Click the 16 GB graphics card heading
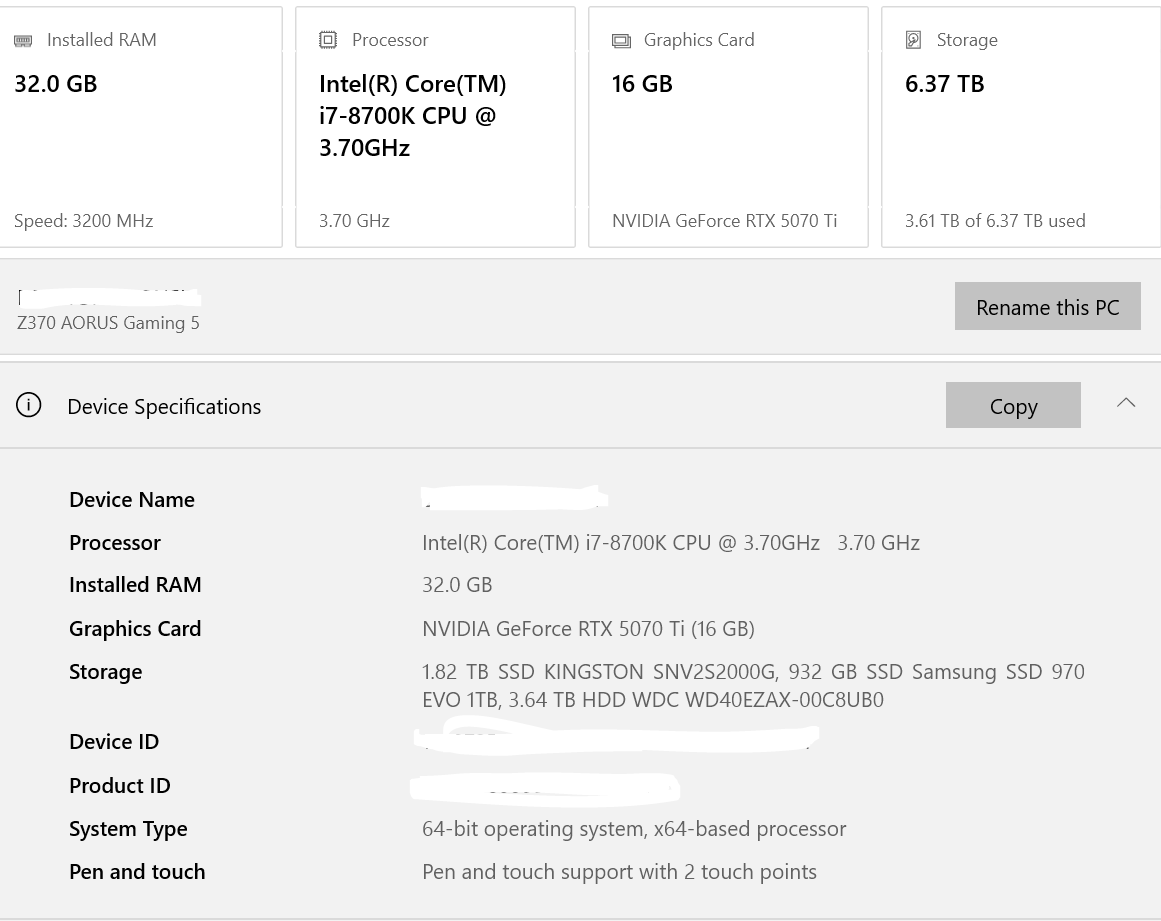Viewport: 1161px width, 921px height. pyautogui.click(x=642, y=84)
